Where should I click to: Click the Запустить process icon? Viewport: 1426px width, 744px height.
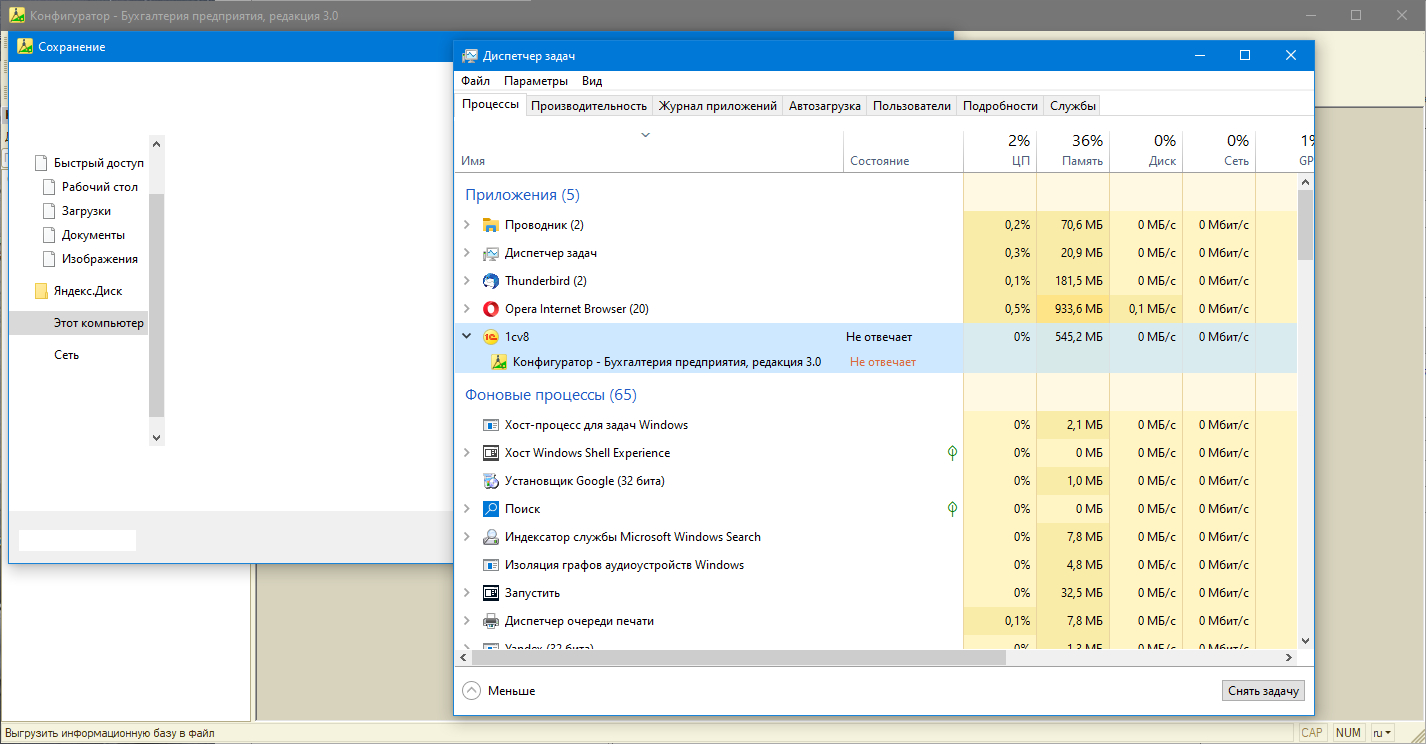coord(490,593)
